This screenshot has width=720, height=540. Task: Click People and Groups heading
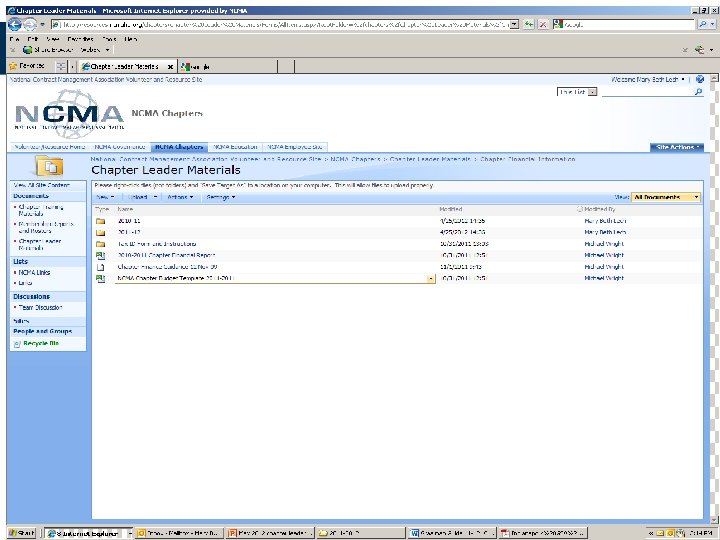point(42,331)
